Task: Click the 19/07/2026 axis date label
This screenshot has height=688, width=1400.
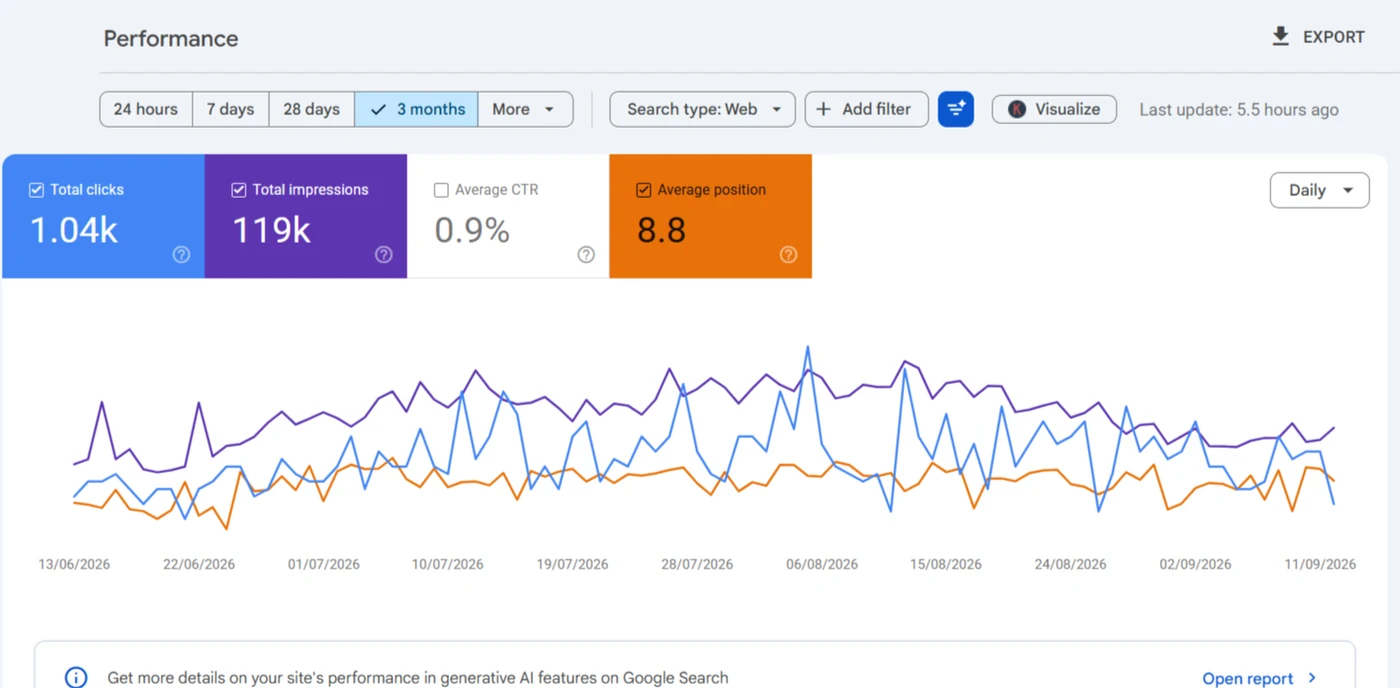Action: point(572,564)
